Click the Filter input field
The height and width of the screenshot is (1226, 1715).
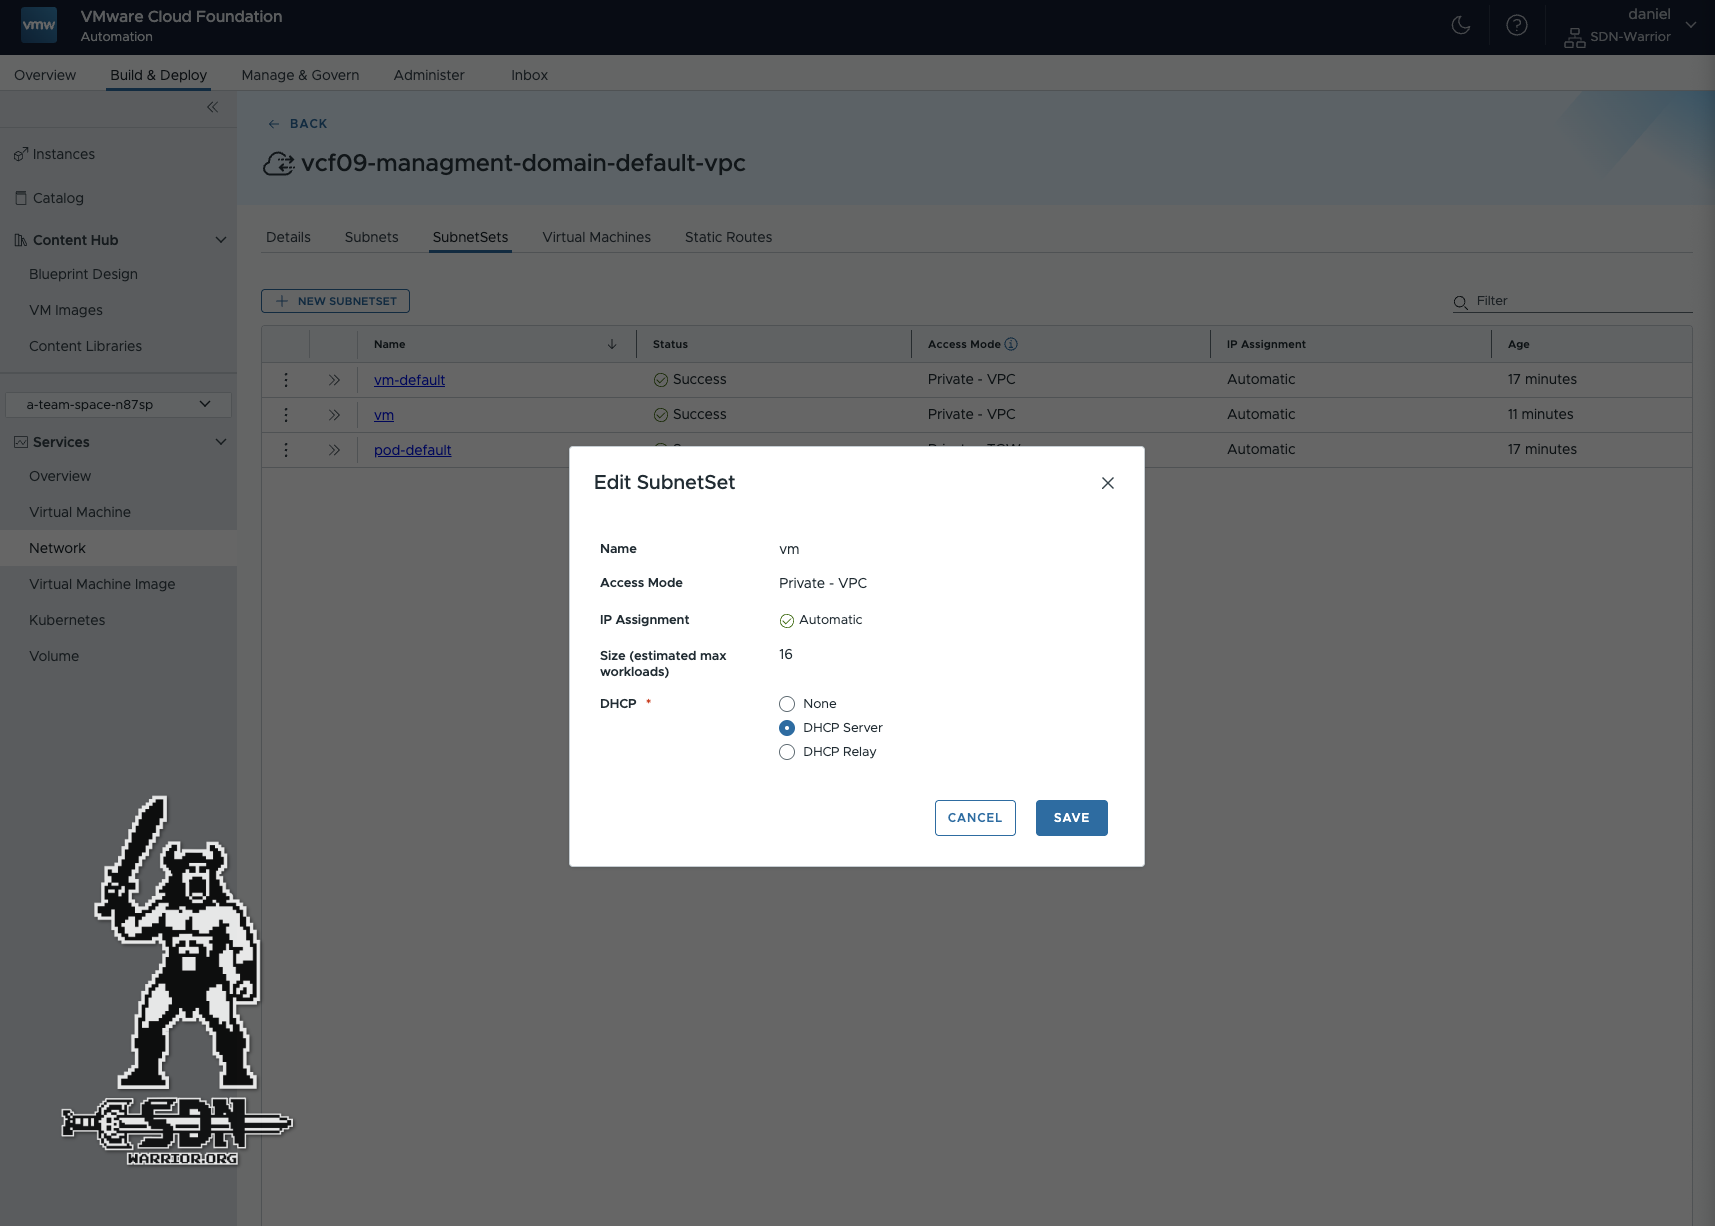(1580, 301)
